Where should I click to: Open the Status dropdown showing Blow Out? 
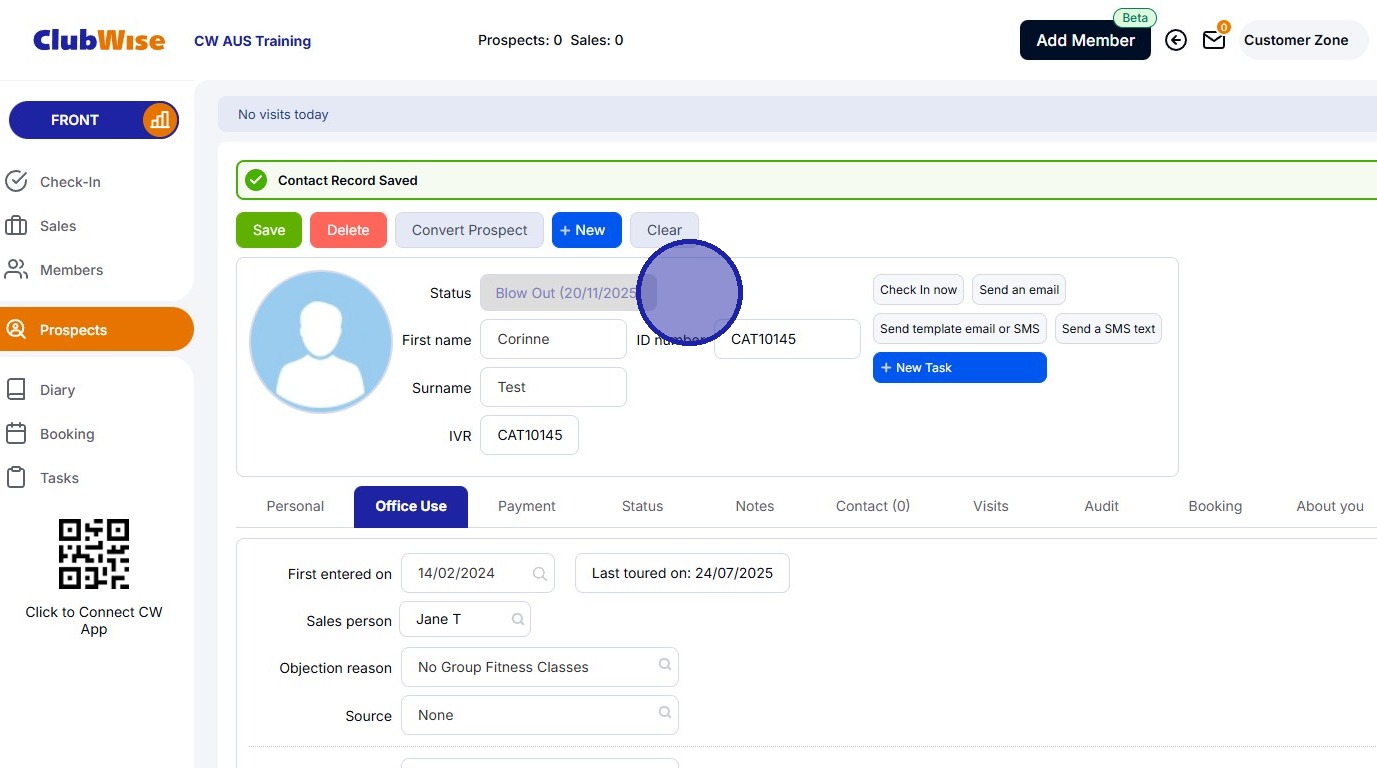tap(568, 293)
